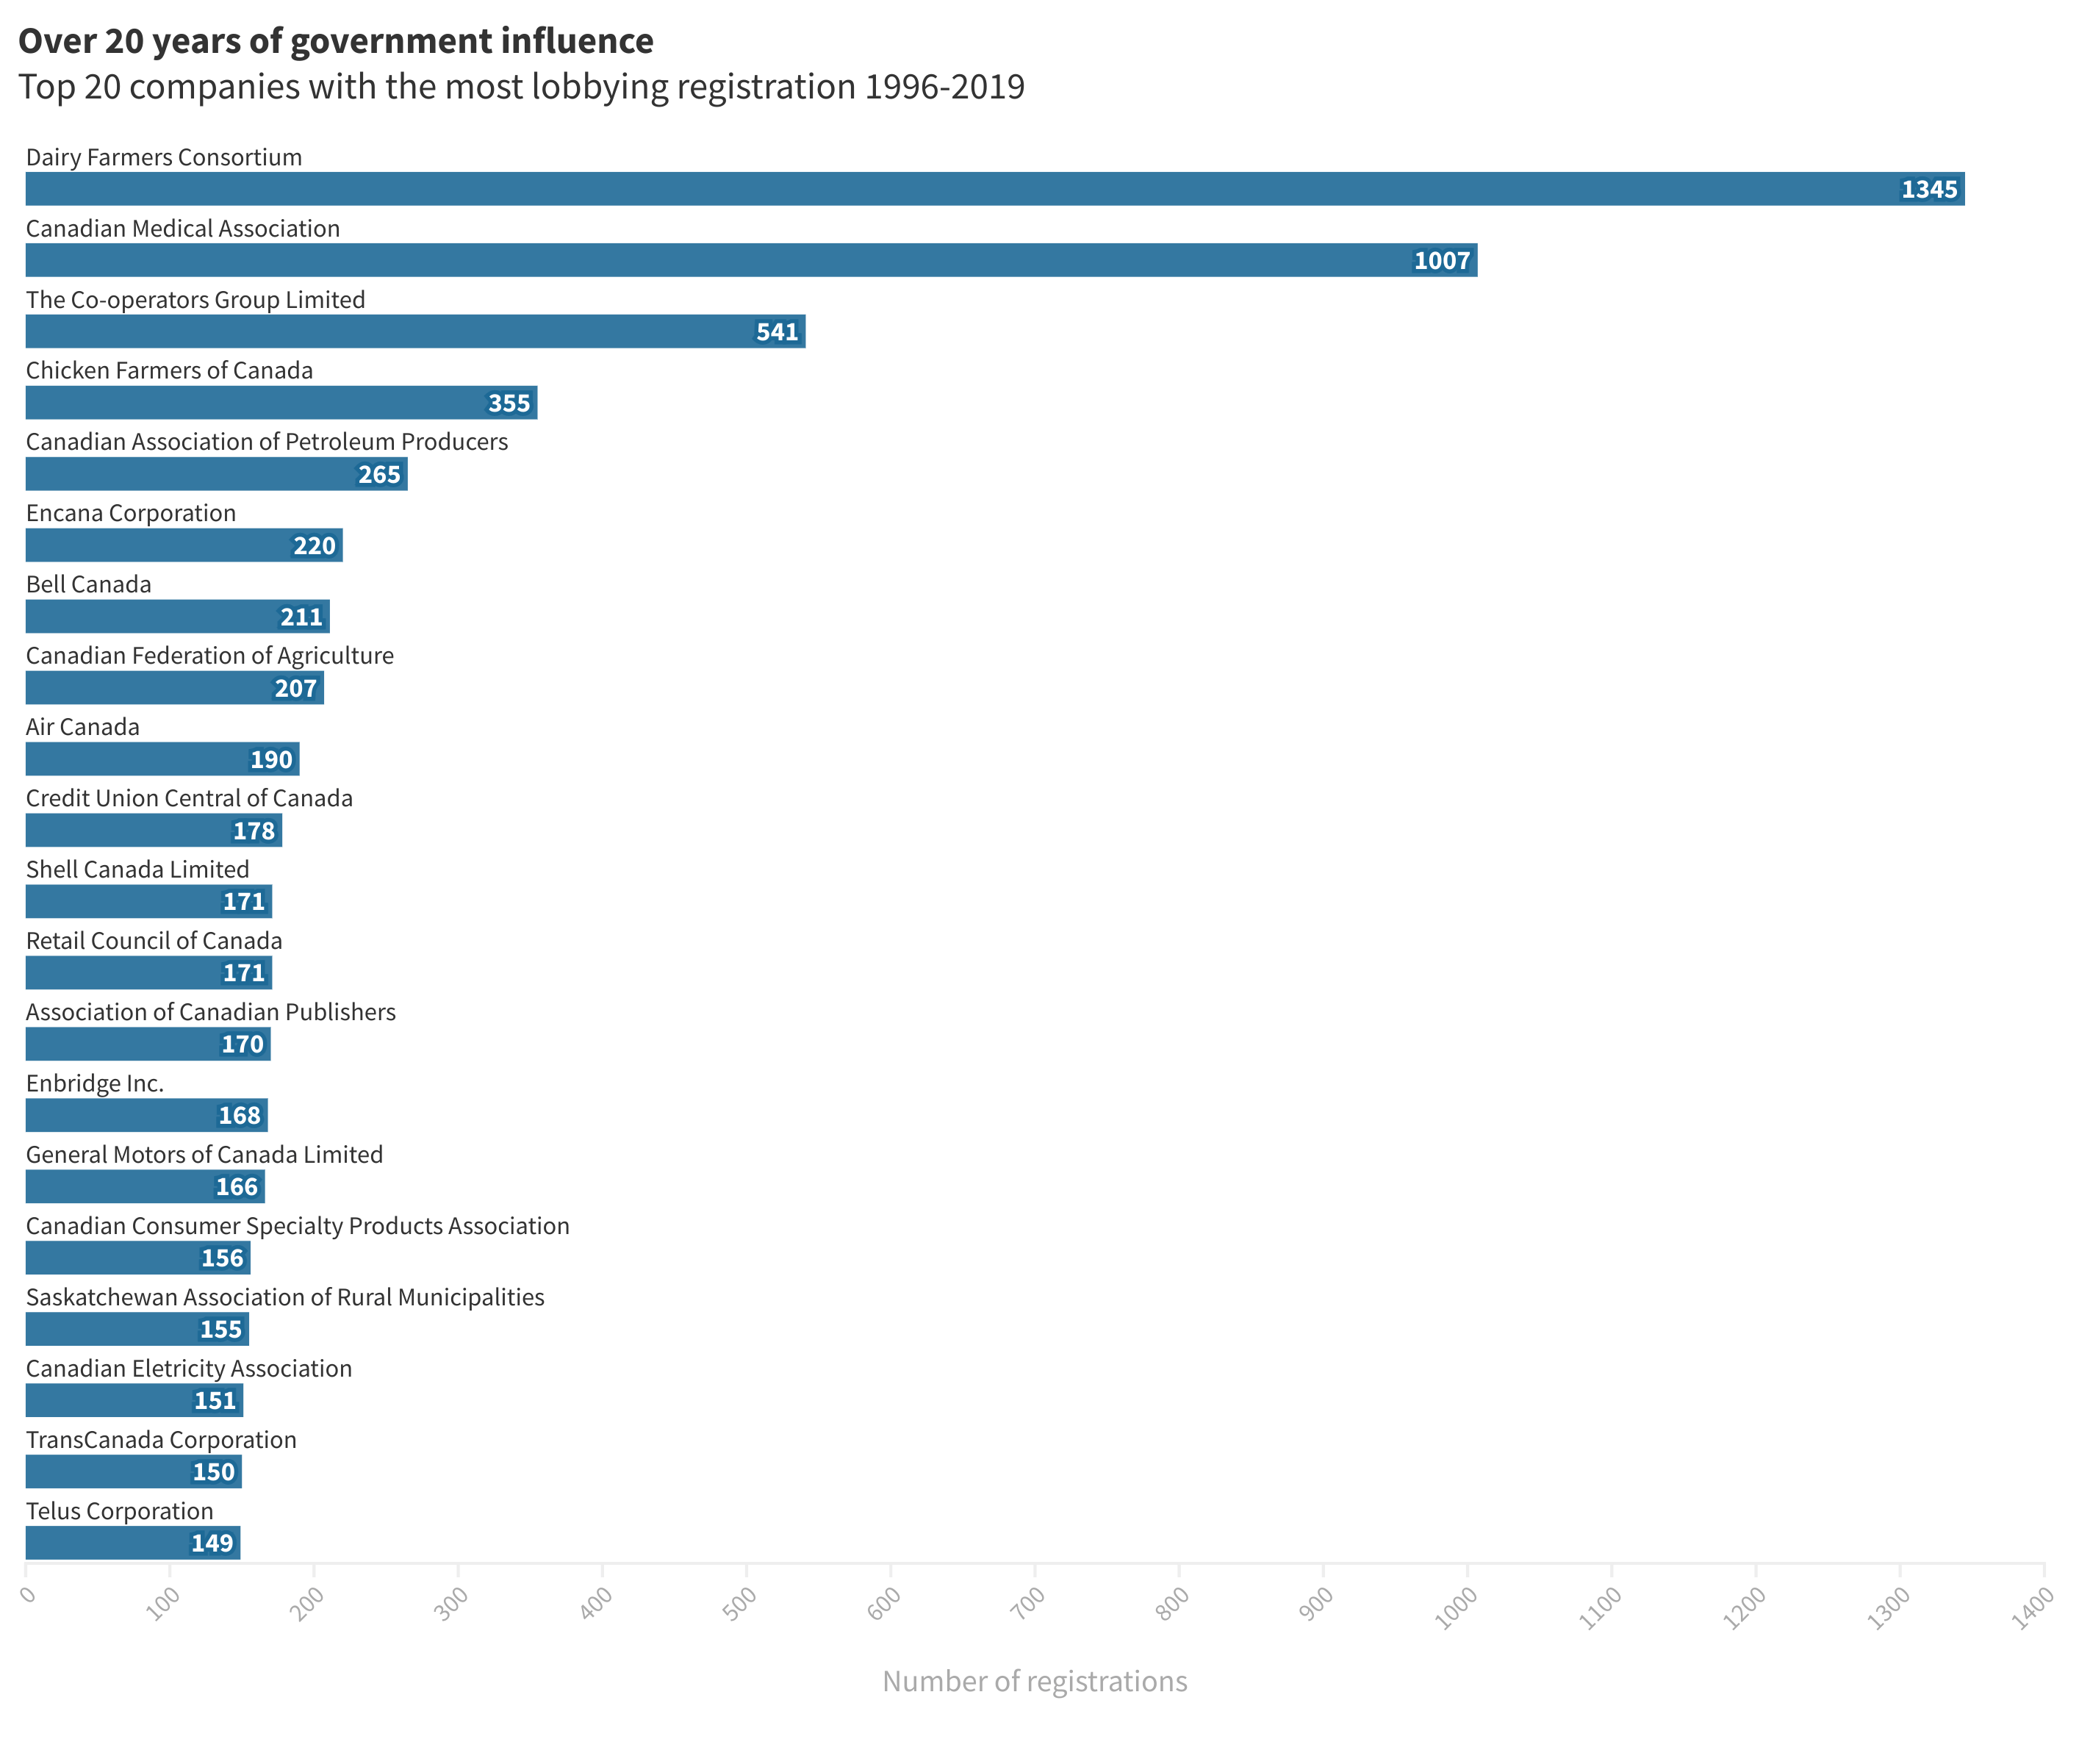Click the 500 axis tick label
The height and width of the screenshot is (1764, 2090).
(x=740, y=1604)
